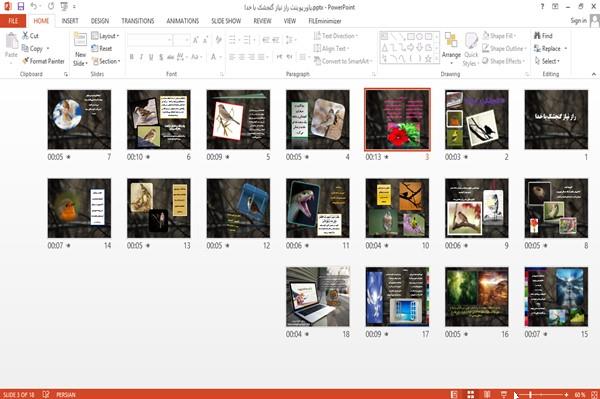
Task: Select slide 7 thumbnail
Action: click(79, 119)
